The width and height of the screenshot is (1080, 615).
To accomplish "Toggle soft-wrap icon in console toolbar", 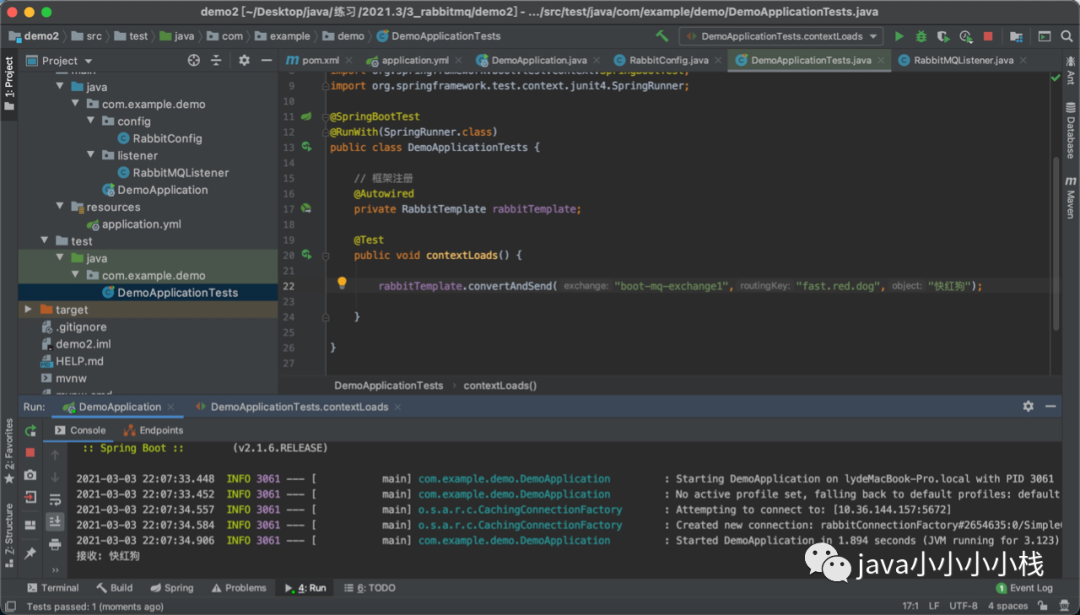I will [x=55, y=499].
